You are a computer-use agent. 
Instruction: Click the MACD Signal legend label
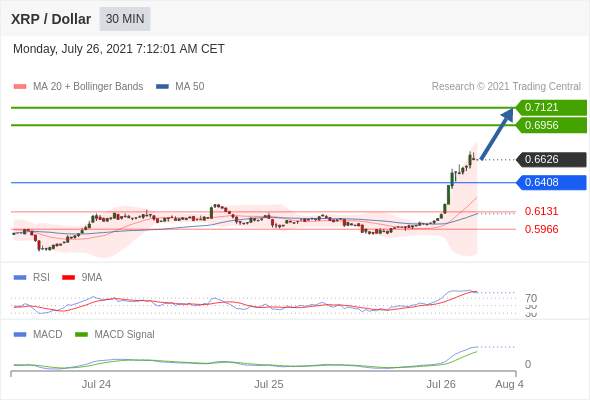click(125, 335)
